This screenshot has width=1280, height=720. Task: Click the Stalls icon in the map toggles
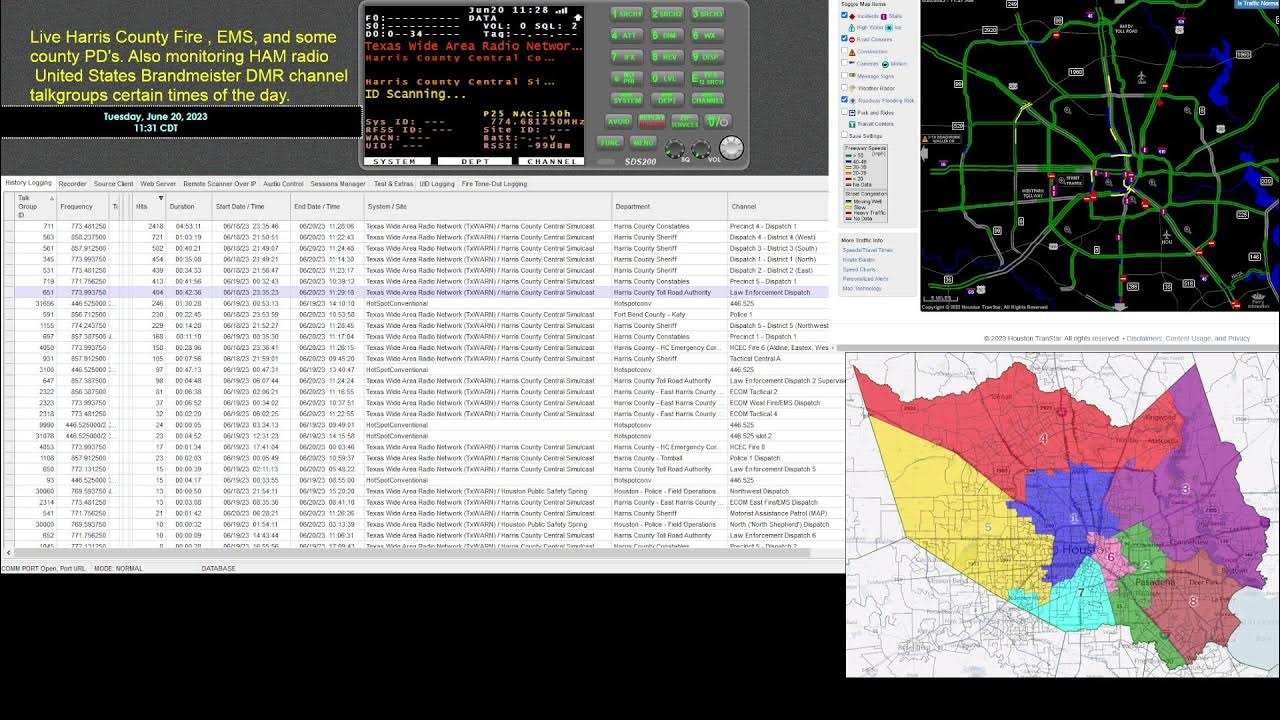tap(884, 16)
